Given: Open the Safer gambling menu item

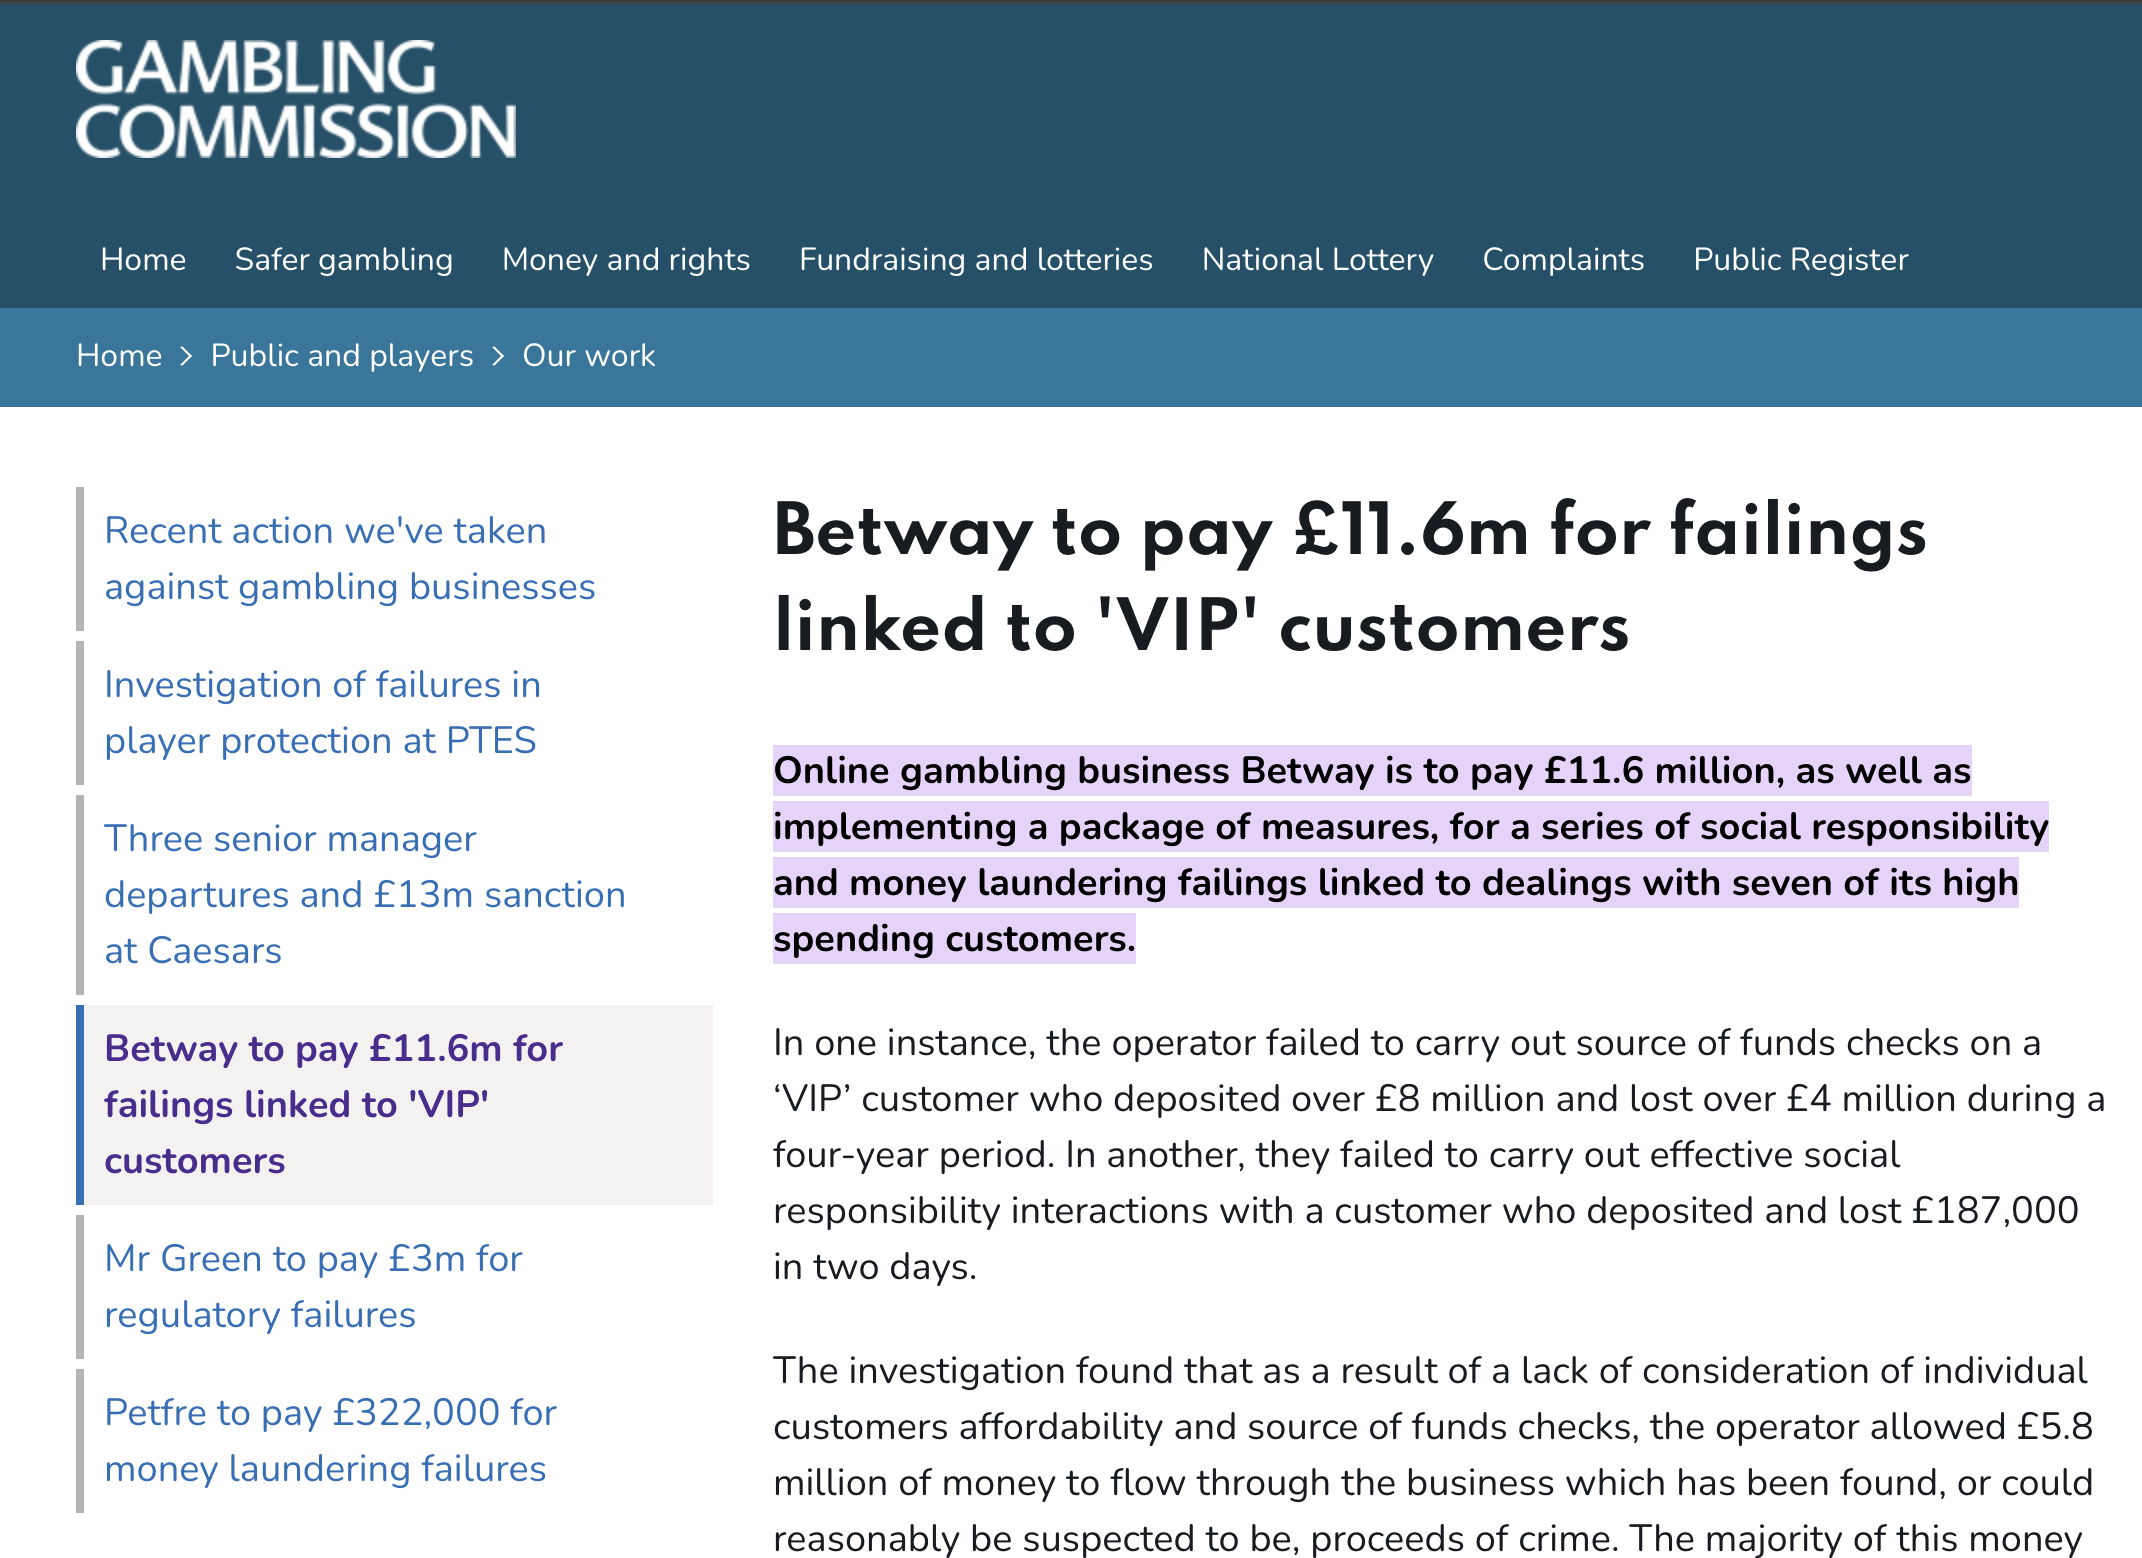Looking at the screenshot, I should [344, 259].
